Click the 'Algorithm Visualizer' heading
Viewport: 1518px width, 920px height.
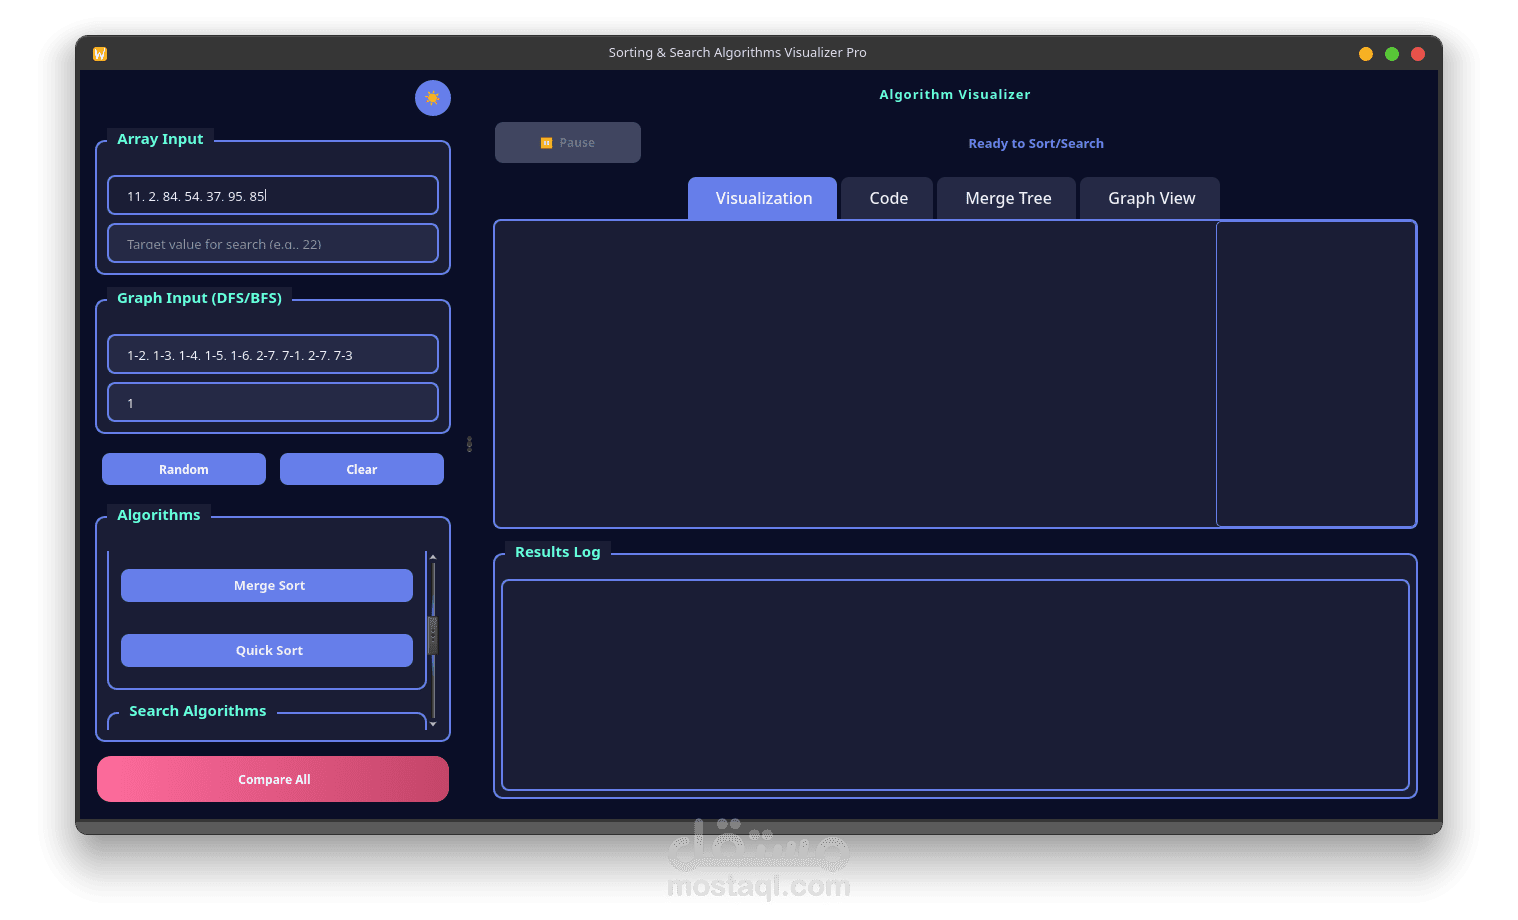(x=955, y=94)
